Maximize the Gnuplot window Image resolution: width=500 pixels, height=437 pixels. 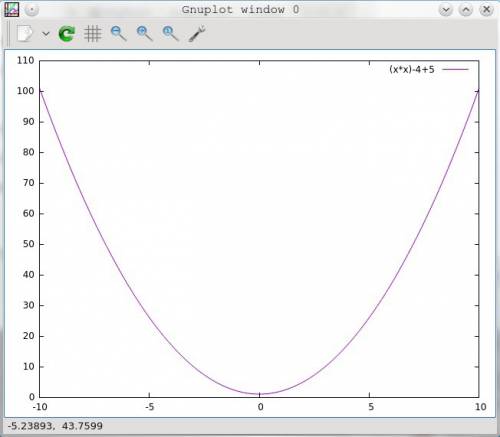click(x=466, y=10)
